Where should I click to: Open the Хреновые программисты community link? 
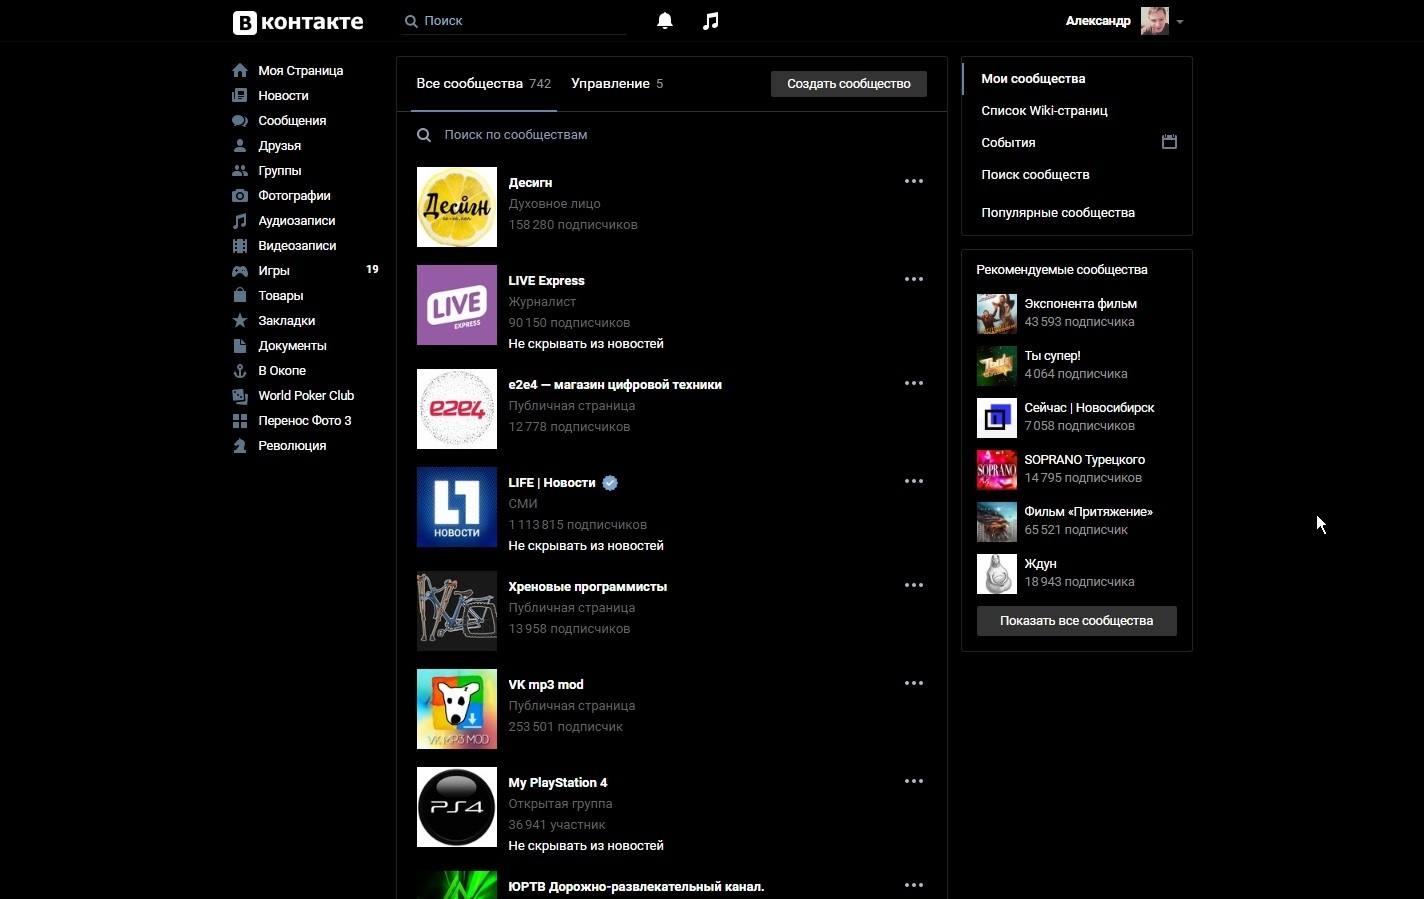coord(587,586)
